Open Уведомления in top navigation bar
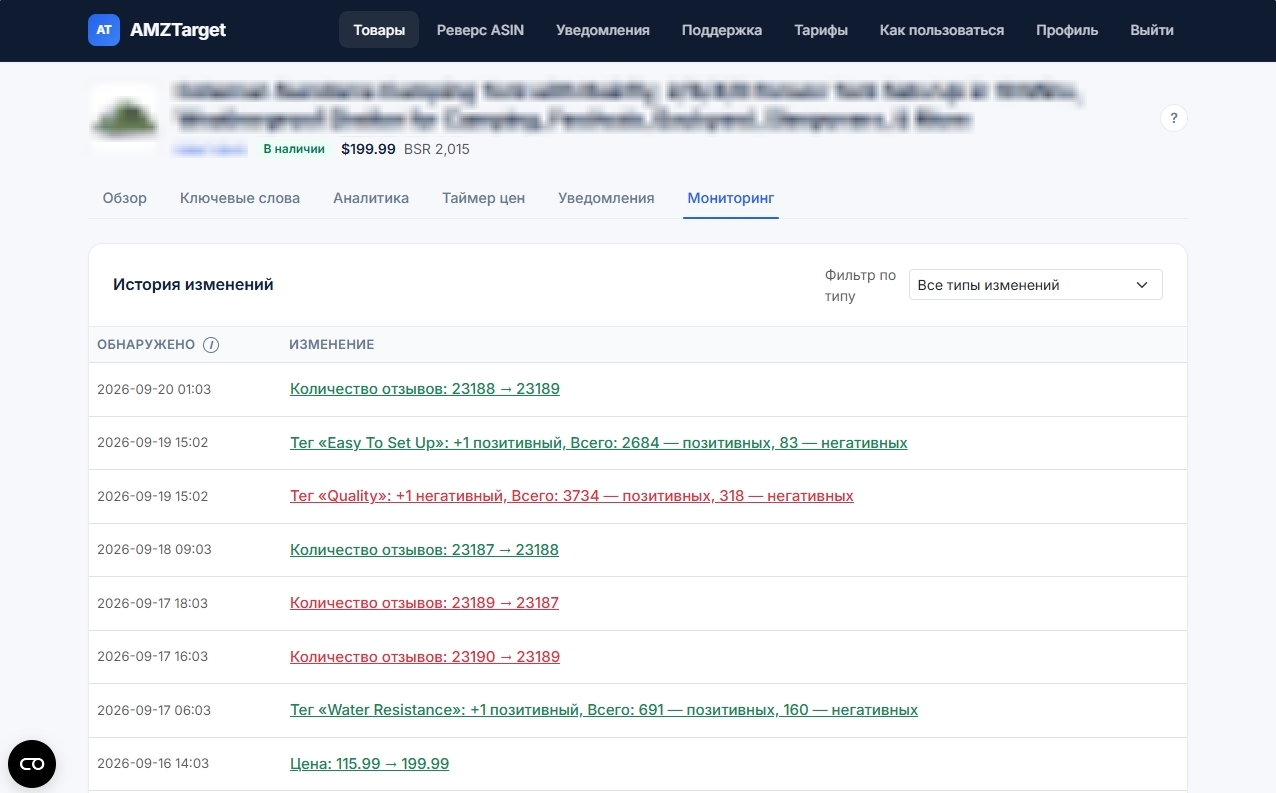Viewport: 1276px width, 793px height. pos(603,30)
